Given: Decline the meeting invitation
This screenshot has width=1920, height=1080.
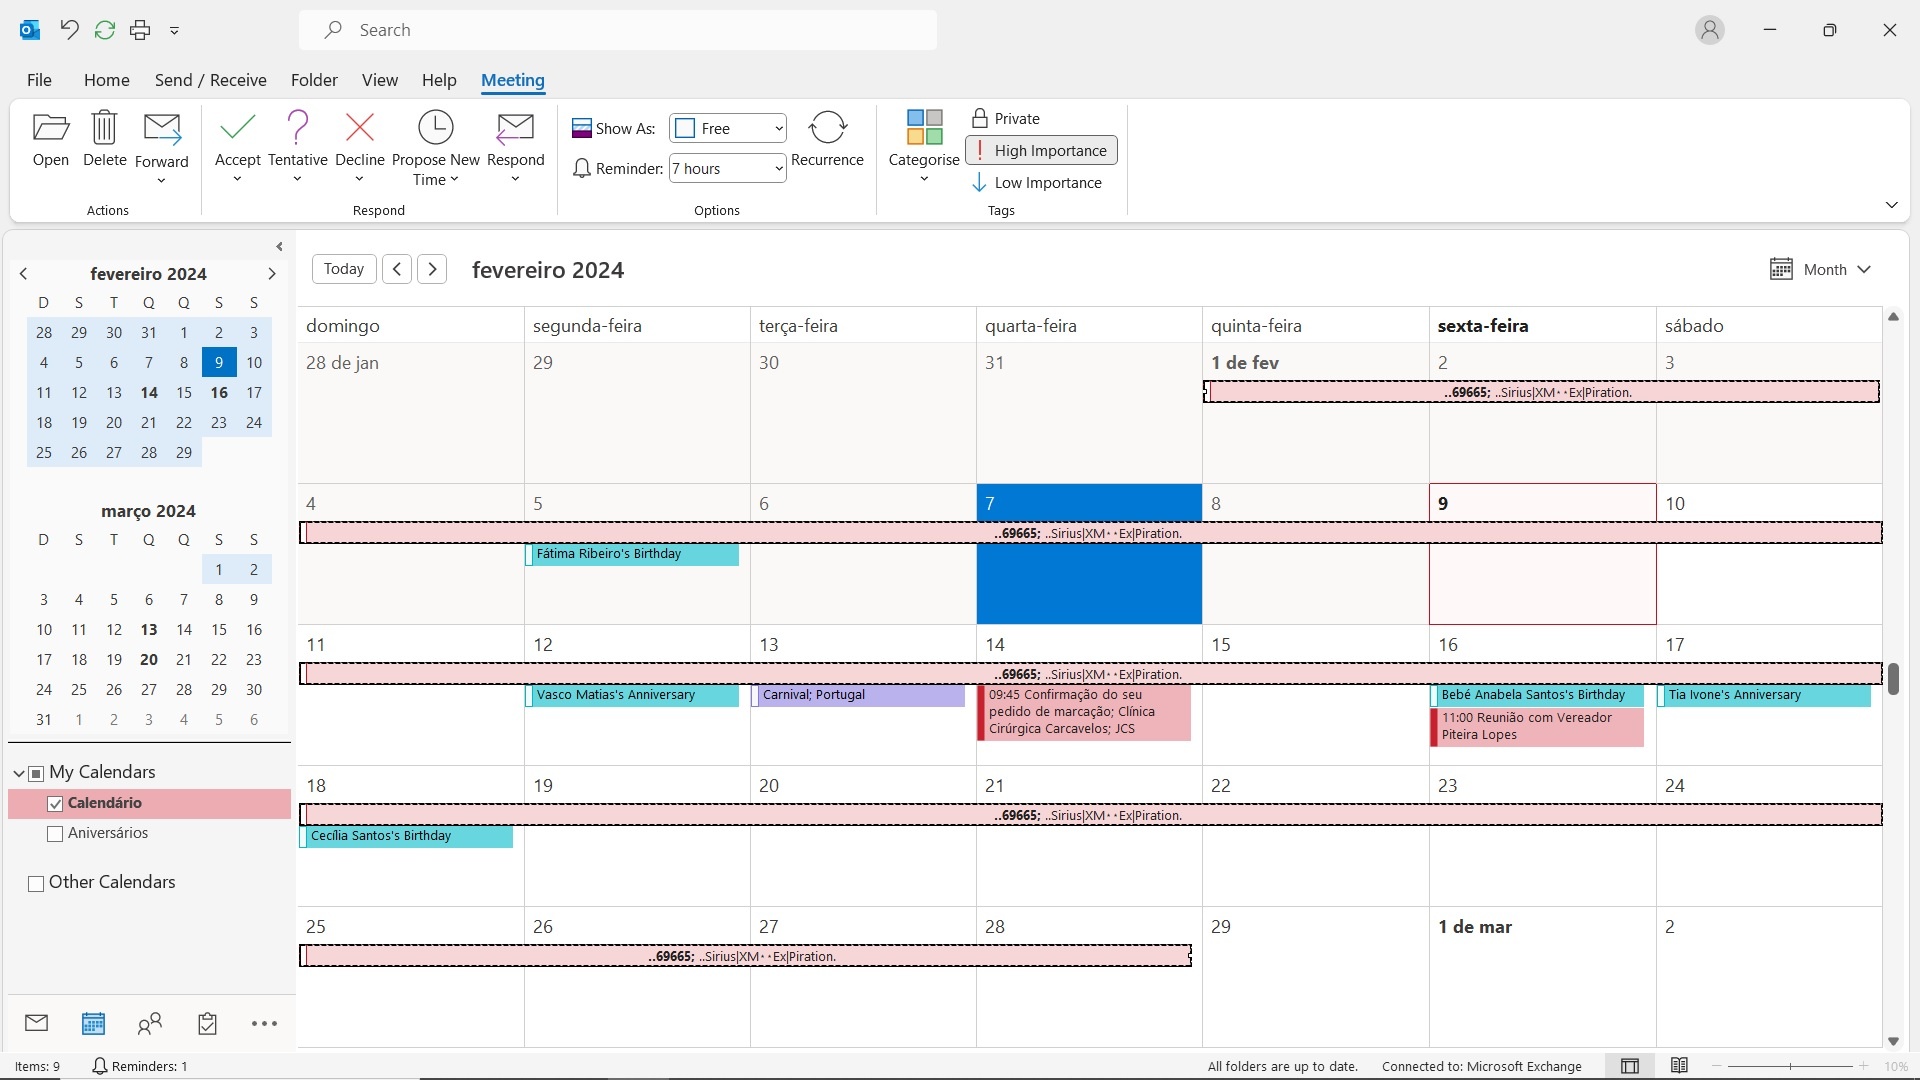Looking at the screenshot, I should pyautogui.click(x=360, y=144).
